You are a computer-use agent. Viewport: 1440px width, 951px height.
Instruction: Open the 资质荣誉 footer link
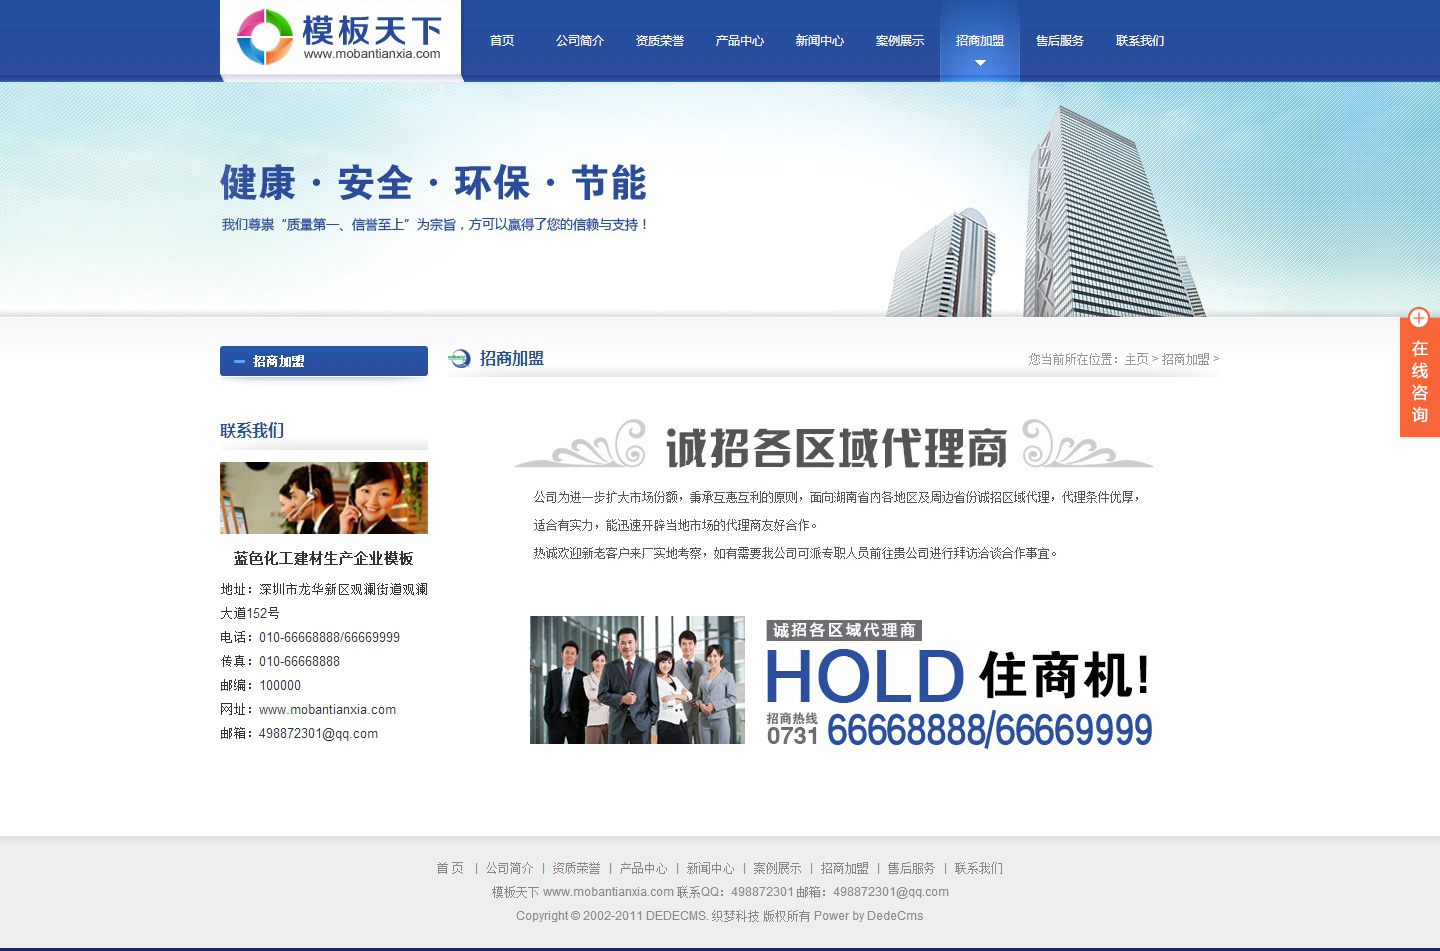[576, 868]
